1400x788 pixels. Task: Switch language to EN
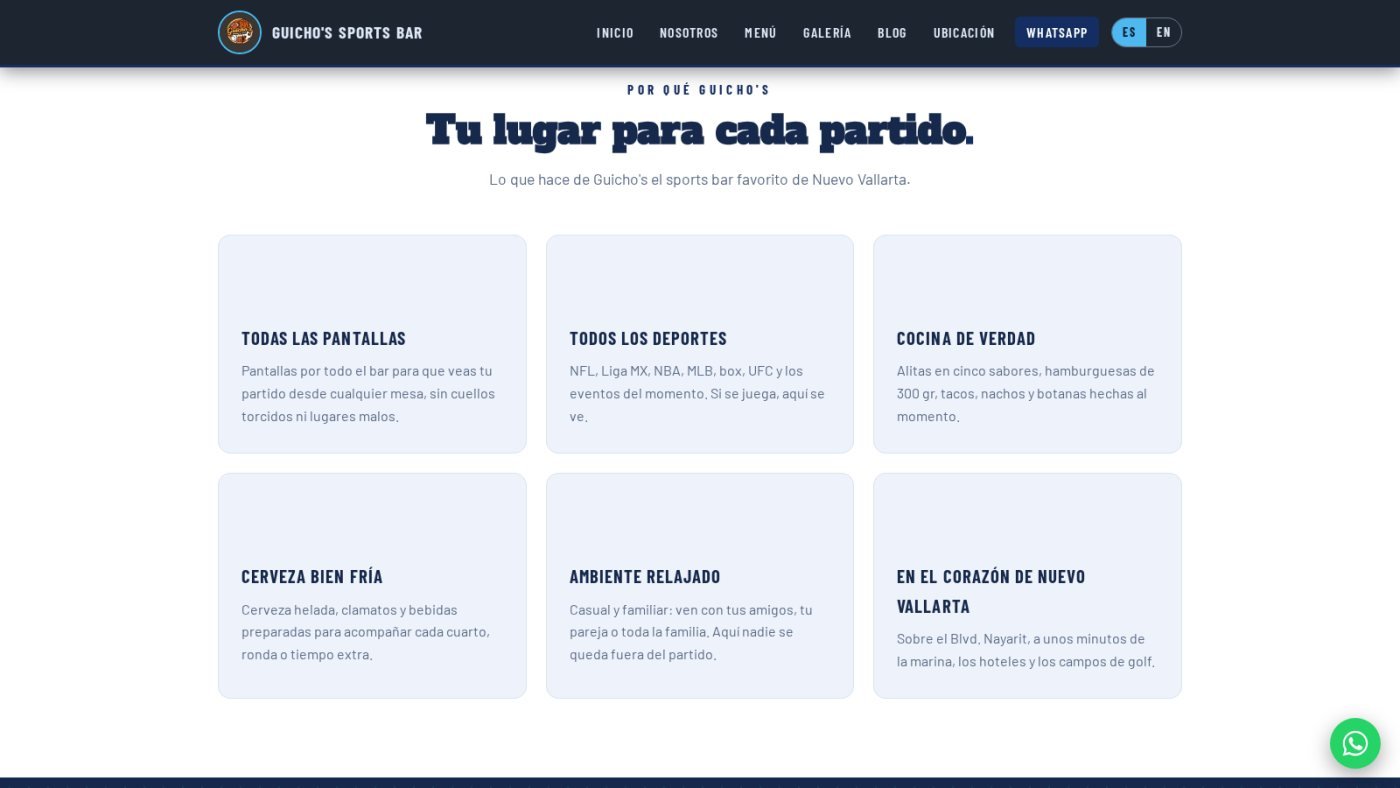point(1164,32)
